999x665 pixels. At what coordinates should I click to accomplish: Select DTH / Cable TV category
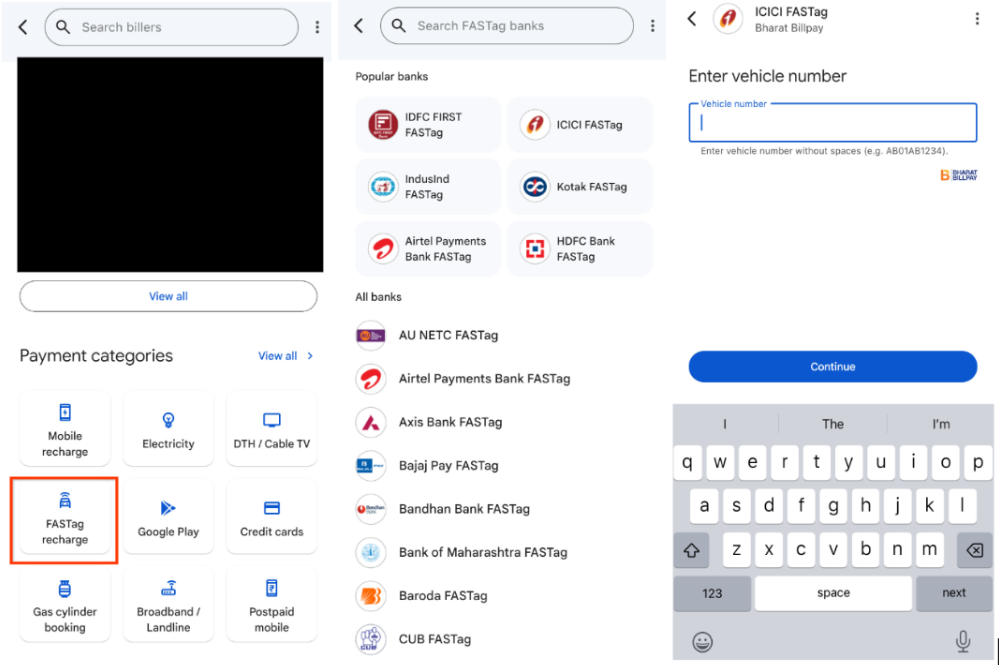pyautogui.click(x=271, y=429)
